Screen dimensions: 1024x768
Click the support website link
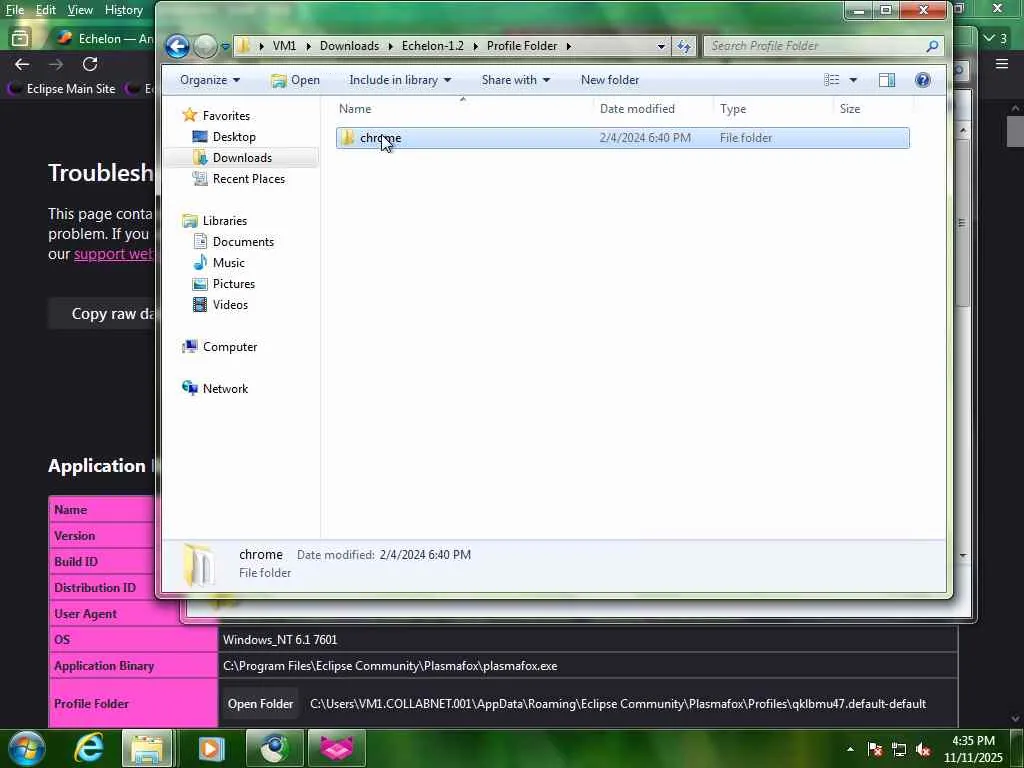[114, 254]
